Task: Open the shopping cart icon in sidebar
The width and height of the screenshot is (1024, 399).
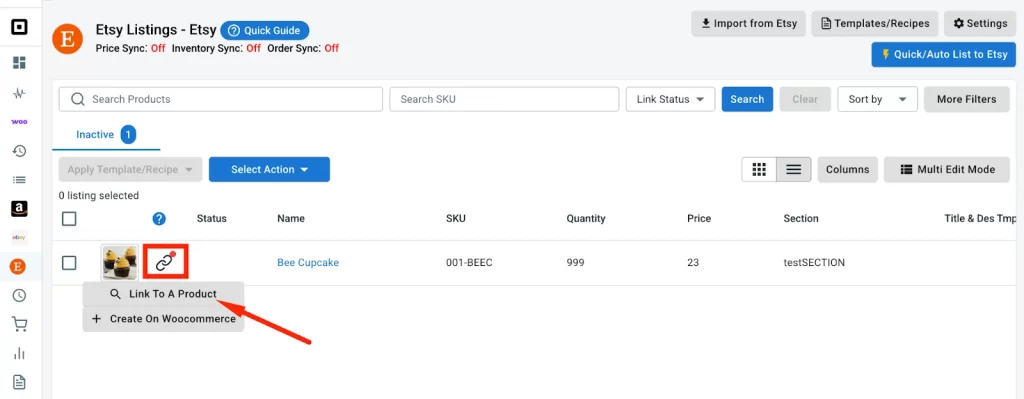Action: pyautogui.click(x=20, y=325)
